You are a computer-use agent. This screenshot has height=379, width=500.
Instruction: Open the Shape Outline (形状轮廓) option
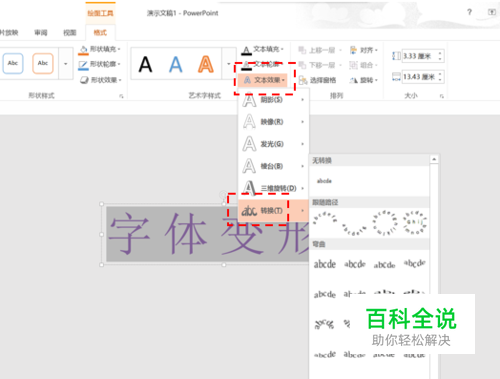point(100,64)
